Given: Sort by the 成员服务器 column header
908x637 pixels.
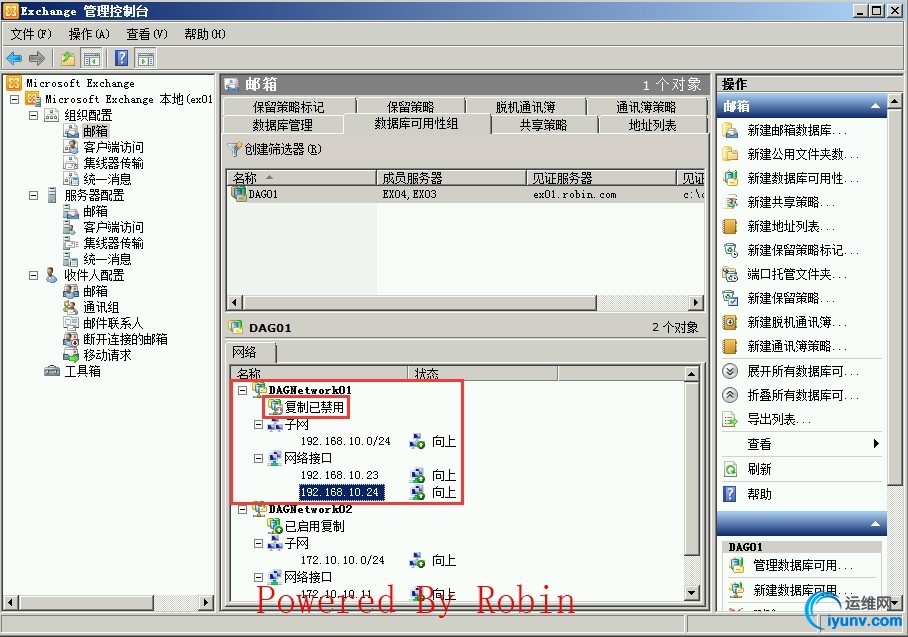Looking at the screenshot, I should 451,177.
